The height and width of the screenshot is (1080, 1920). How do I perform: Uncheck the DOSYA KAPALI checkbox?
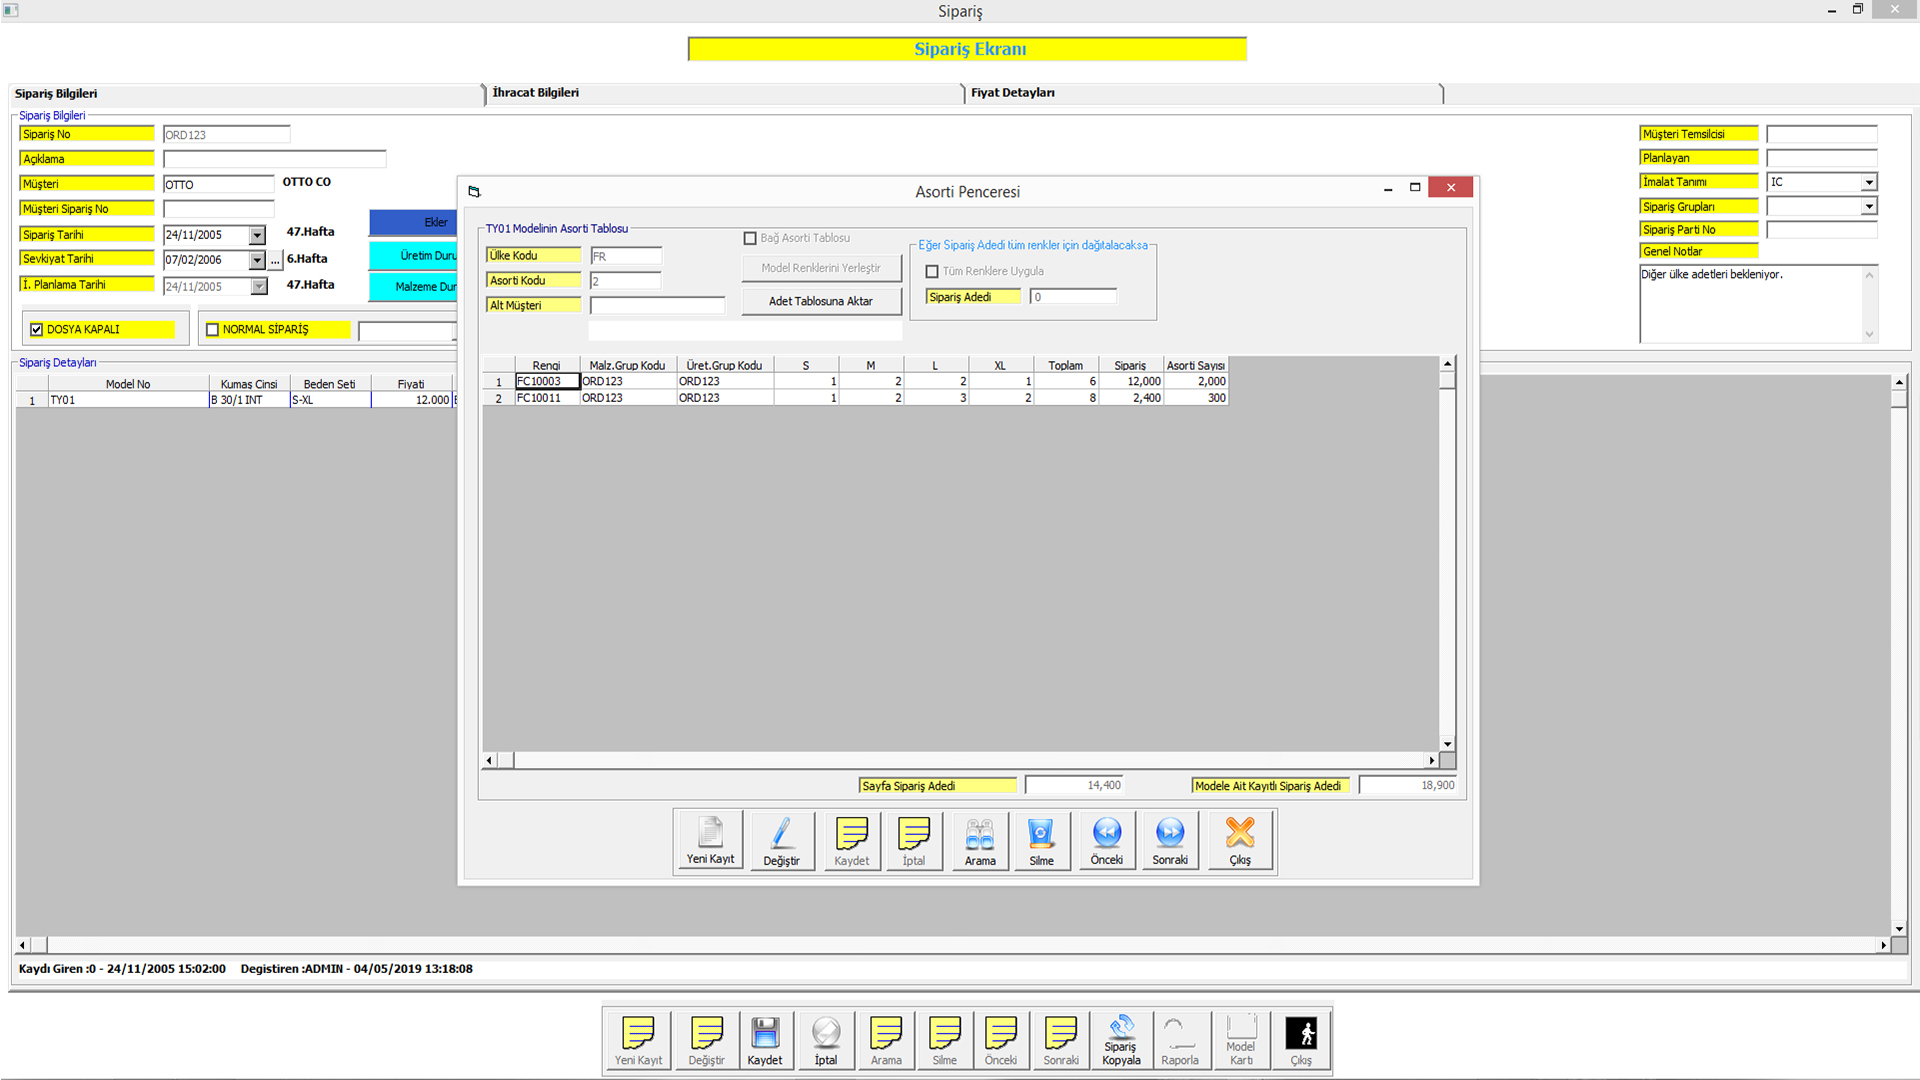point(37,330)
